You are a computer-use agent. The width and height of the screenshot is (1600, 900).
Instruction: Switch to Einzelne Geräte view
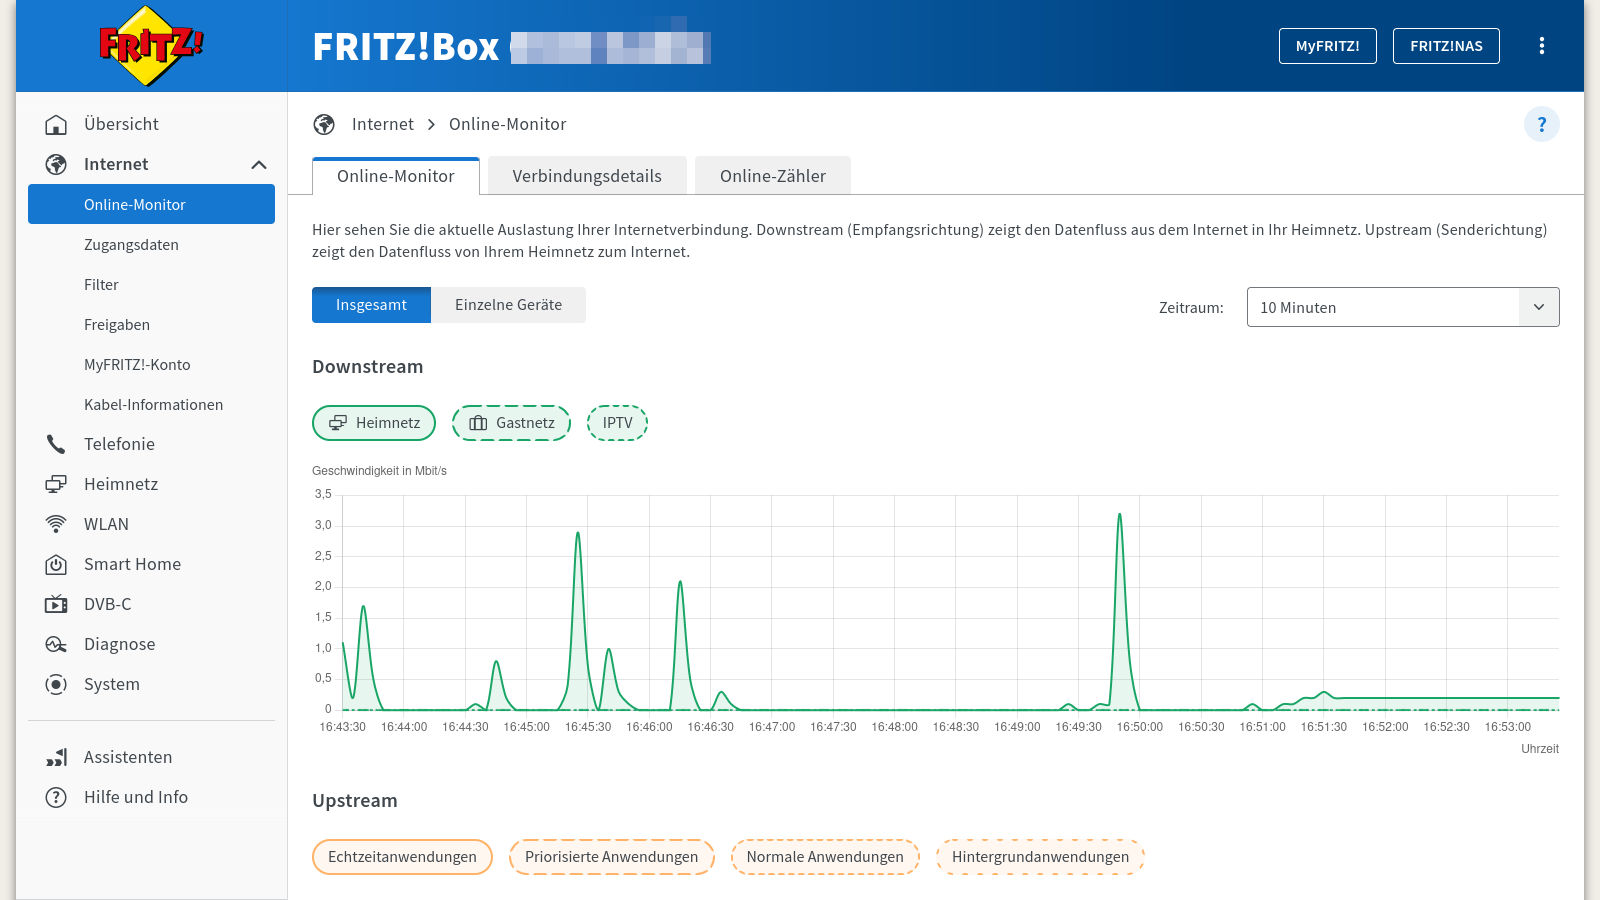pyautogui.click(x=508, y=305)
